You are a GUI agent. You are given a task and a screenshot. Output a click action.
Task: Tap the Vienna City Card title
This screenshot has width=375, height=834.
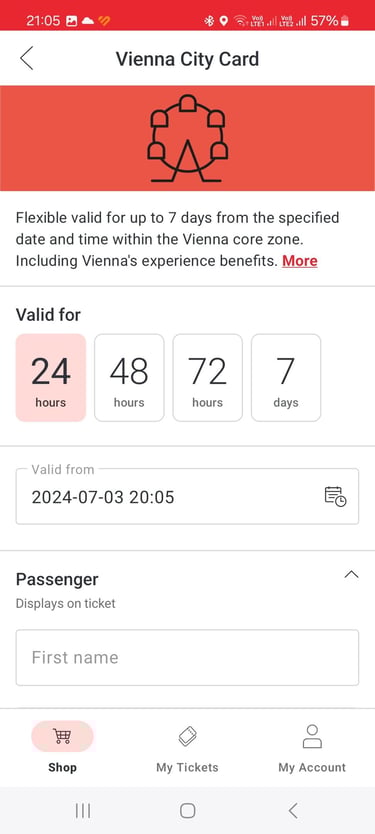click(187, 59)
